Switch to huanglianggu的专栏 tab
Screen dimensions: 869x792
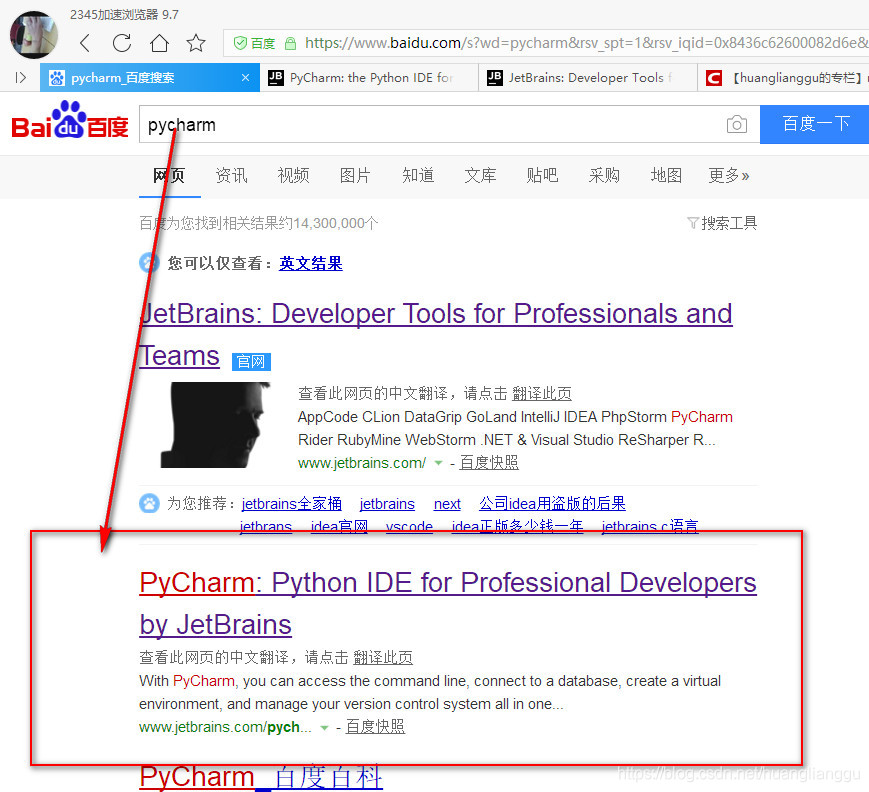(783, 78)
